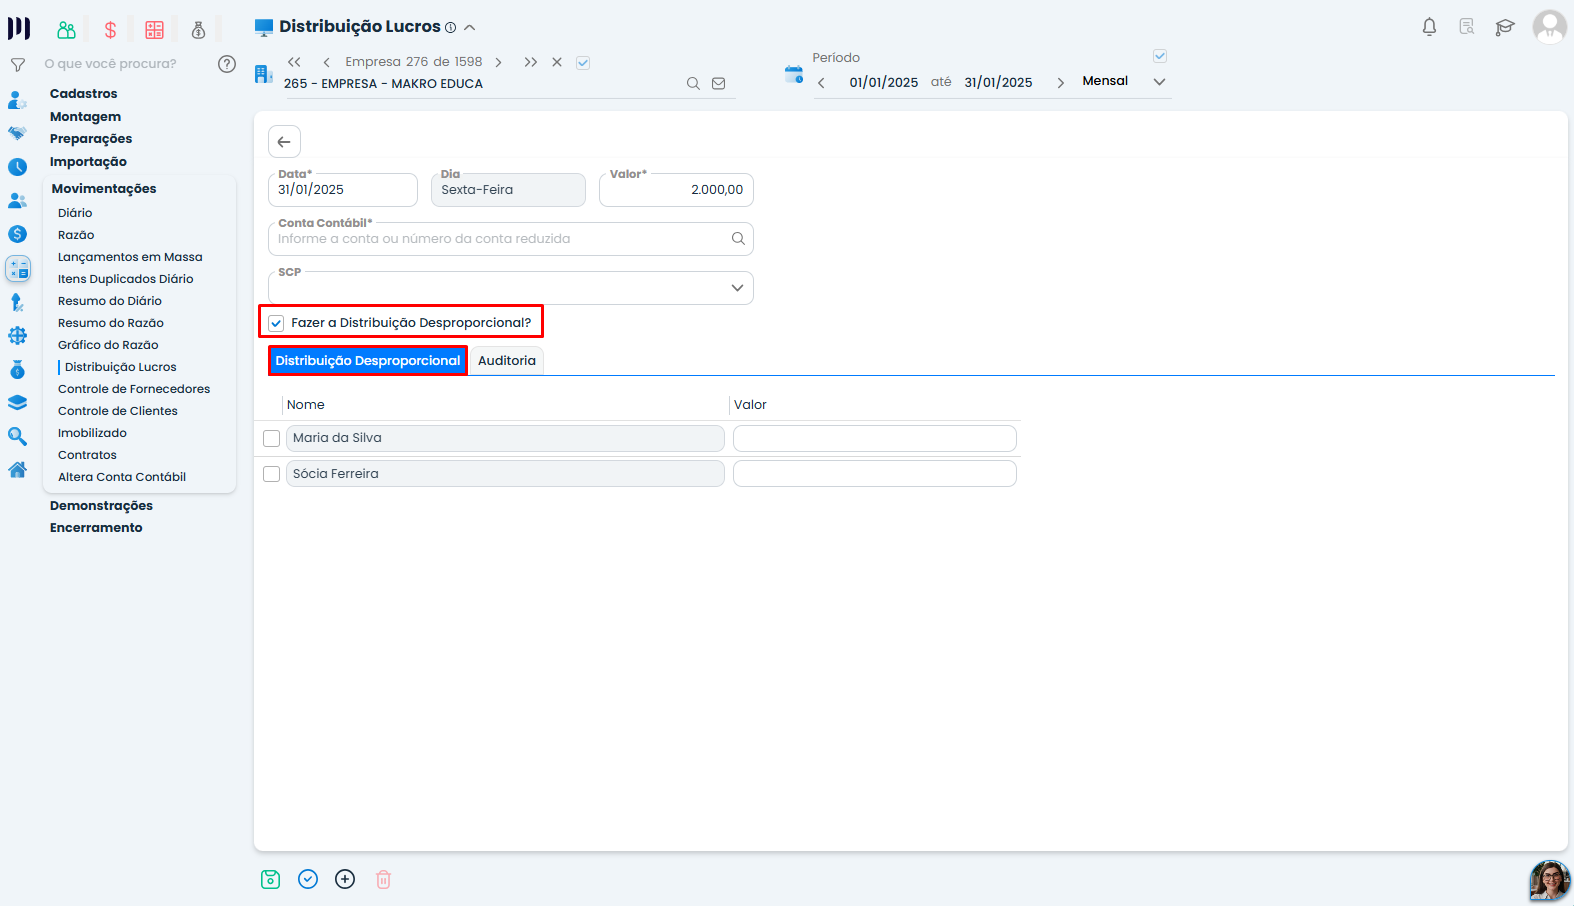Open the Demonstrações section
Viewport: 1574px width, 906px height.
pos(101,505)
